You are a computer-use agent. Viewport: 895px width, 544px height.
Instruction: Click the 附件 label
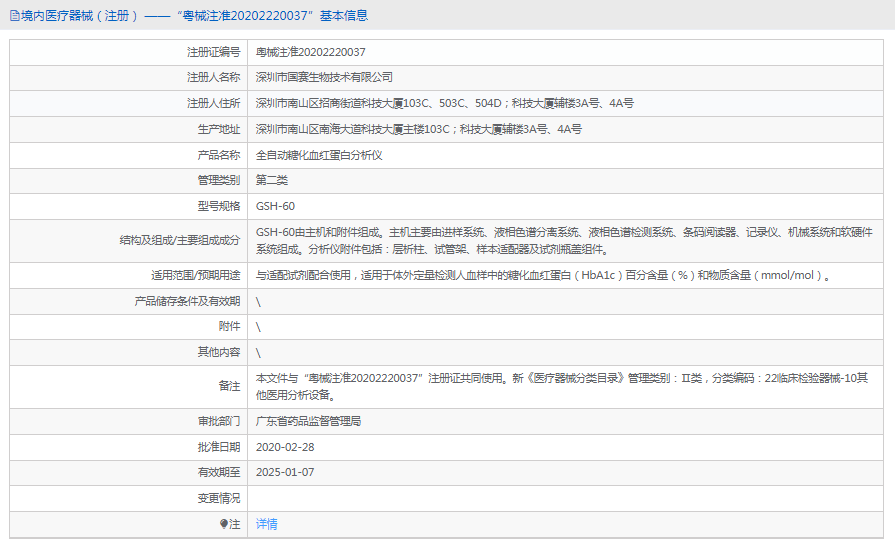pos(229,326)
